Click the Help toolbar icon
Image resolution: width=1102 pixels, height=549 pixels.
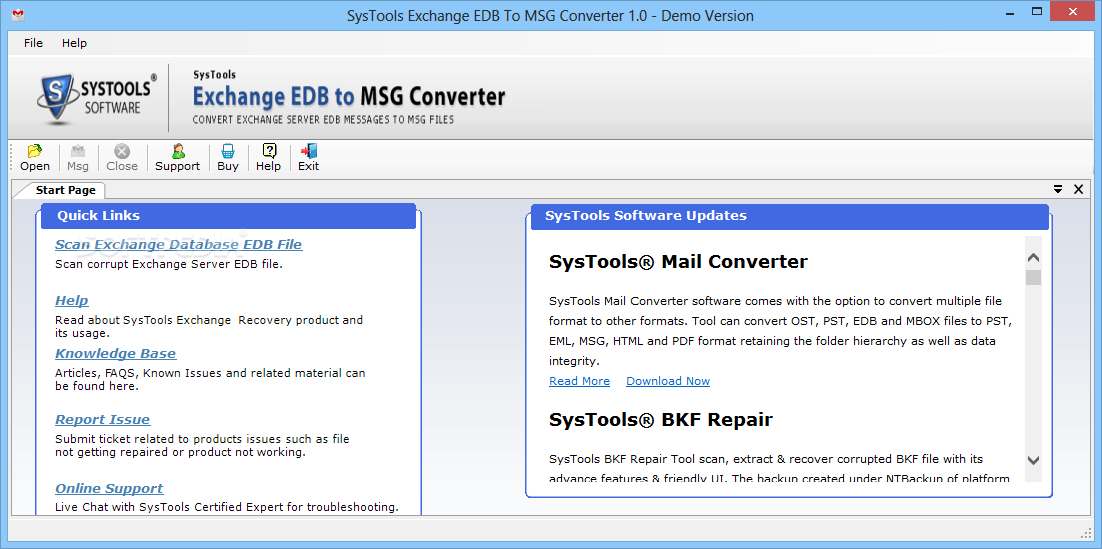tap(268, 157)
